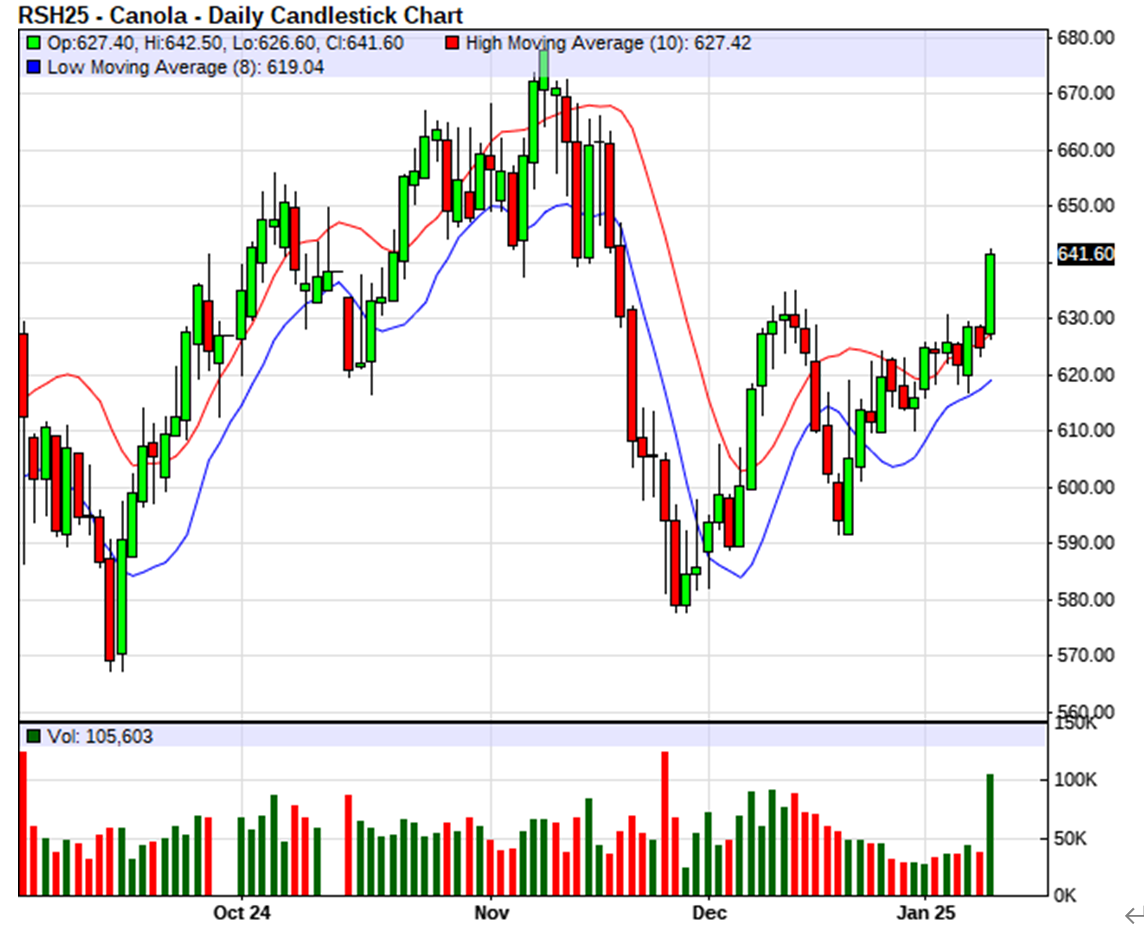Click the 680.00 price axis label

(x=1086, y=38)
